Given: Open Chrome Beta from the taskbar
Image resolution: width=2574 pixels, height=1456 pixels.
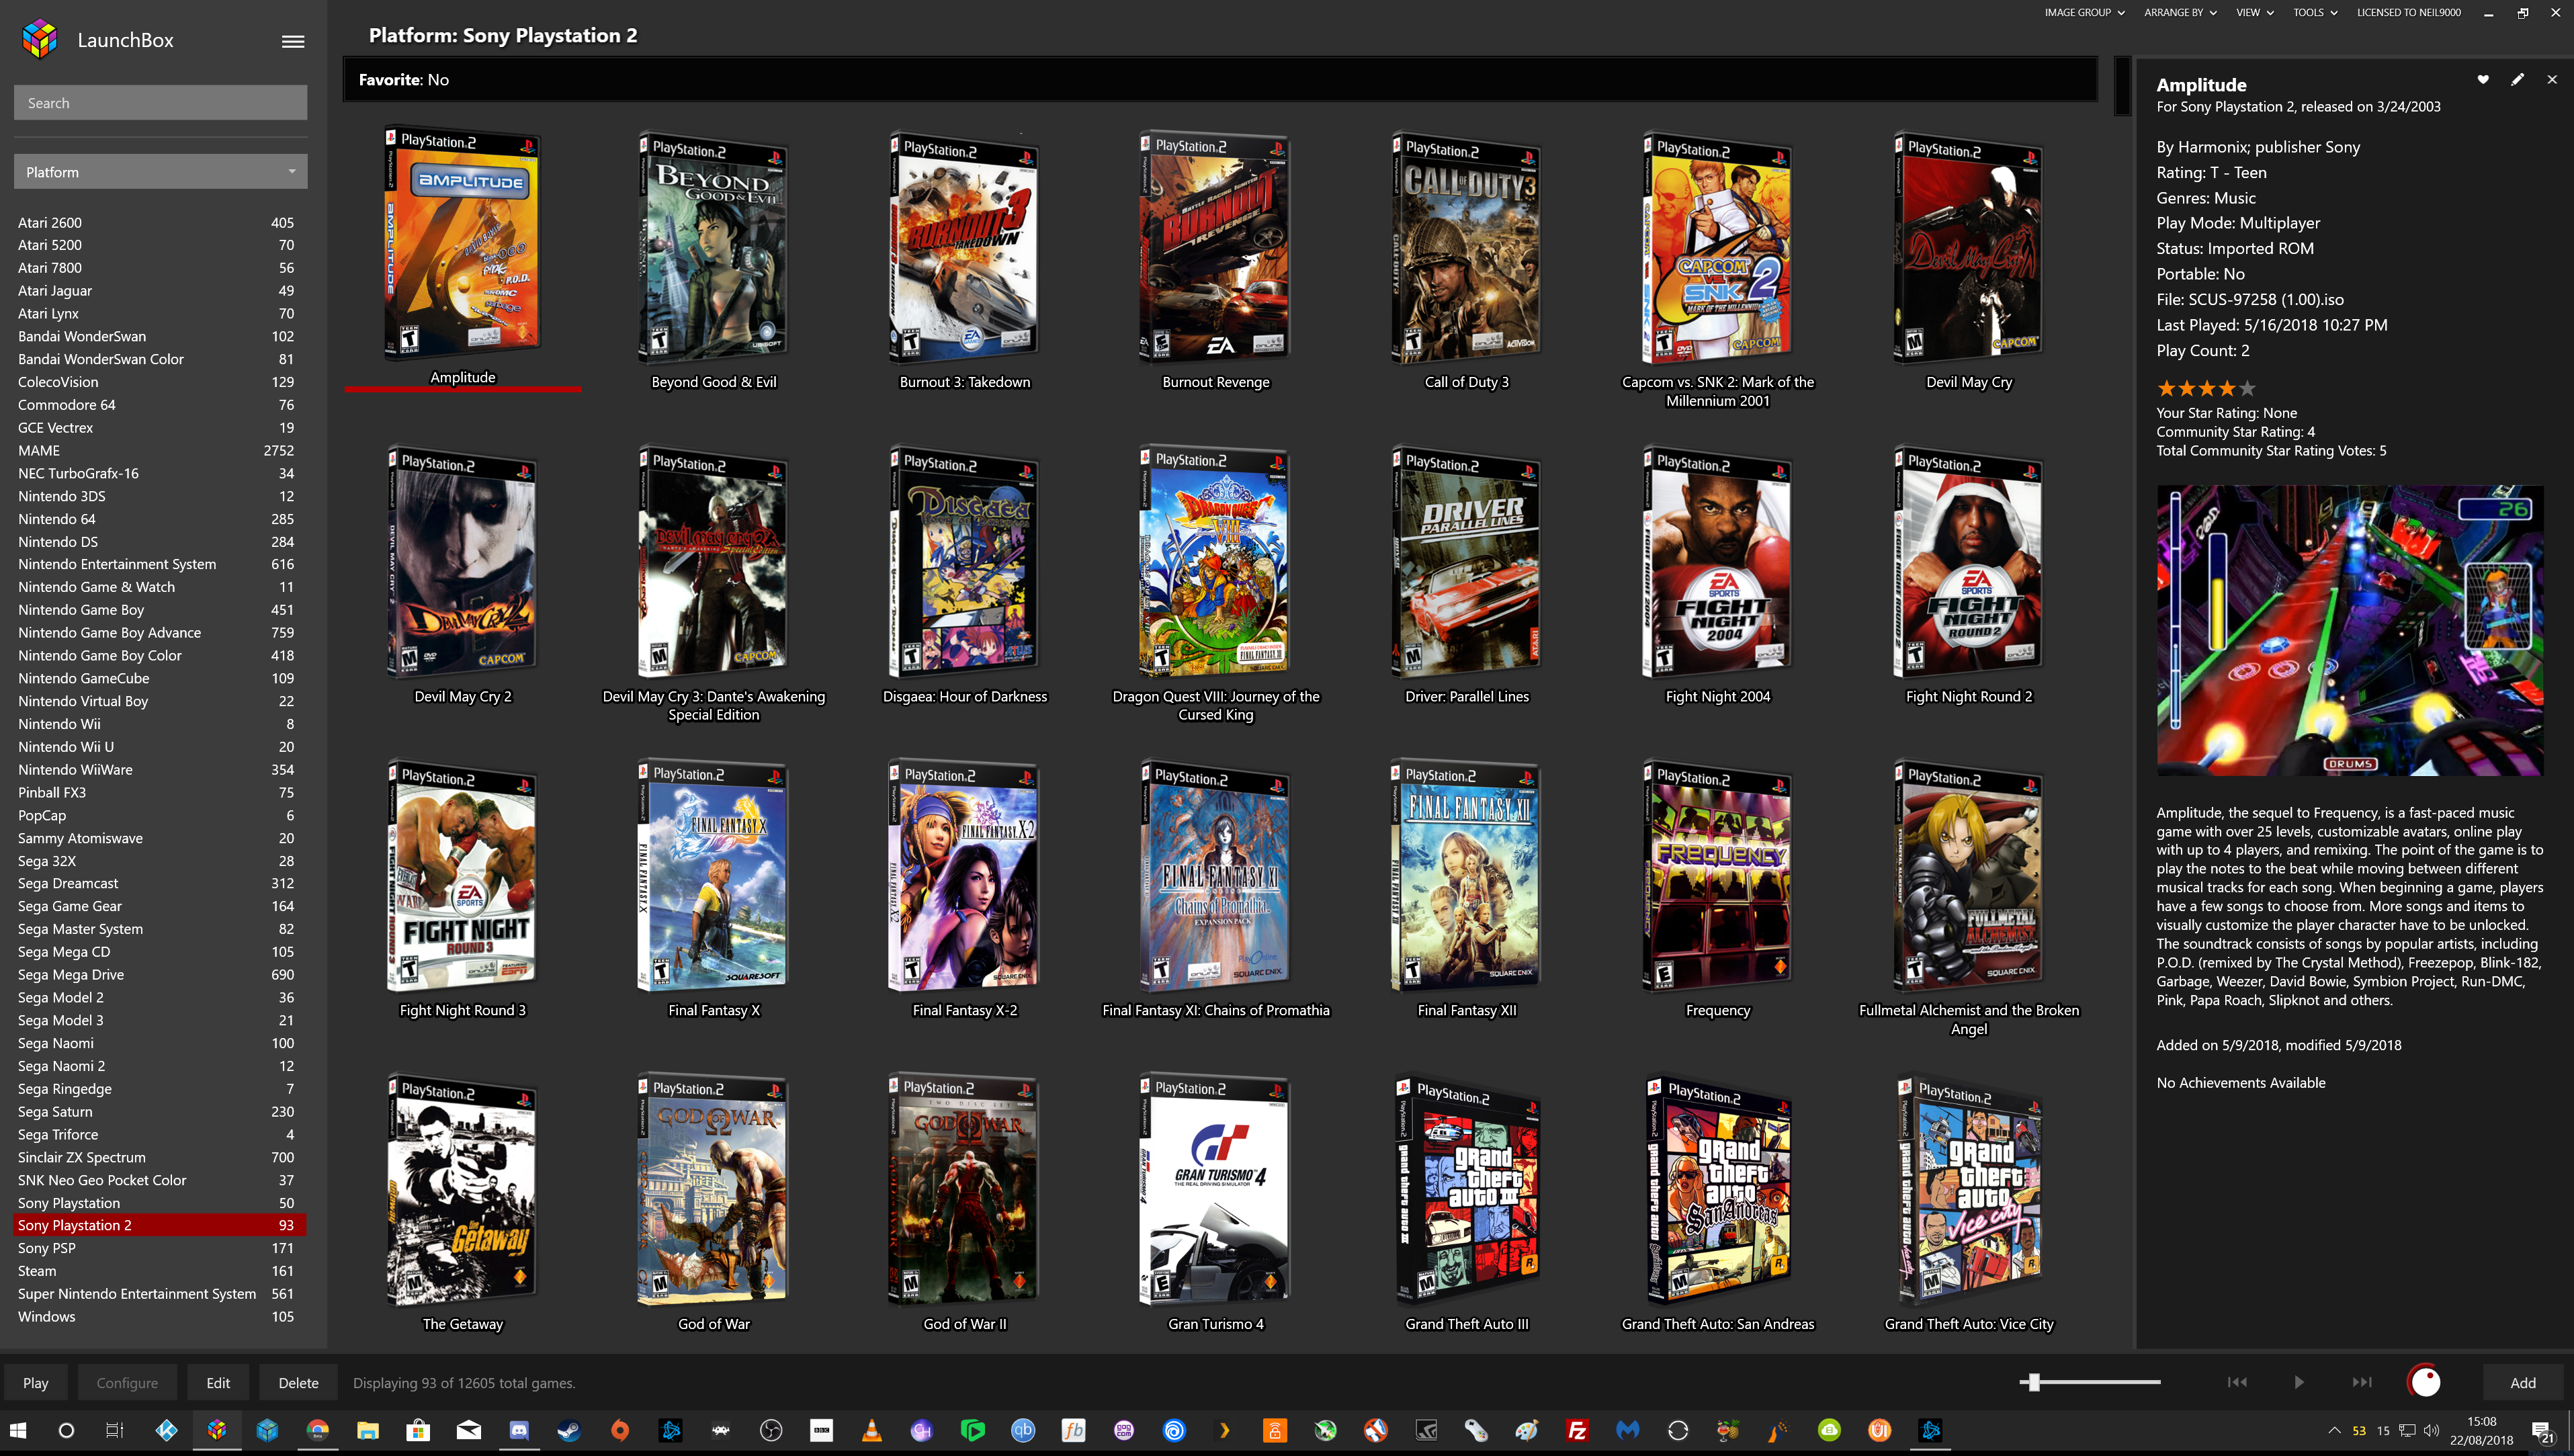Looking at the screenshot, I should pyautogui.click(x=317, y=1430).
